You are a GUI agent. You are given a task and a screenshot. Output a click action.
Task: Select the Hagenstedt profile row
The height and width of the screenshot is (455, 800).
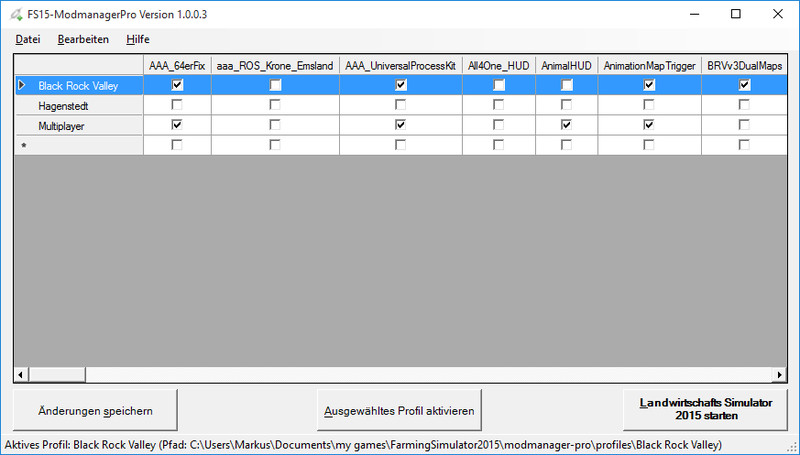pos(80,105)
